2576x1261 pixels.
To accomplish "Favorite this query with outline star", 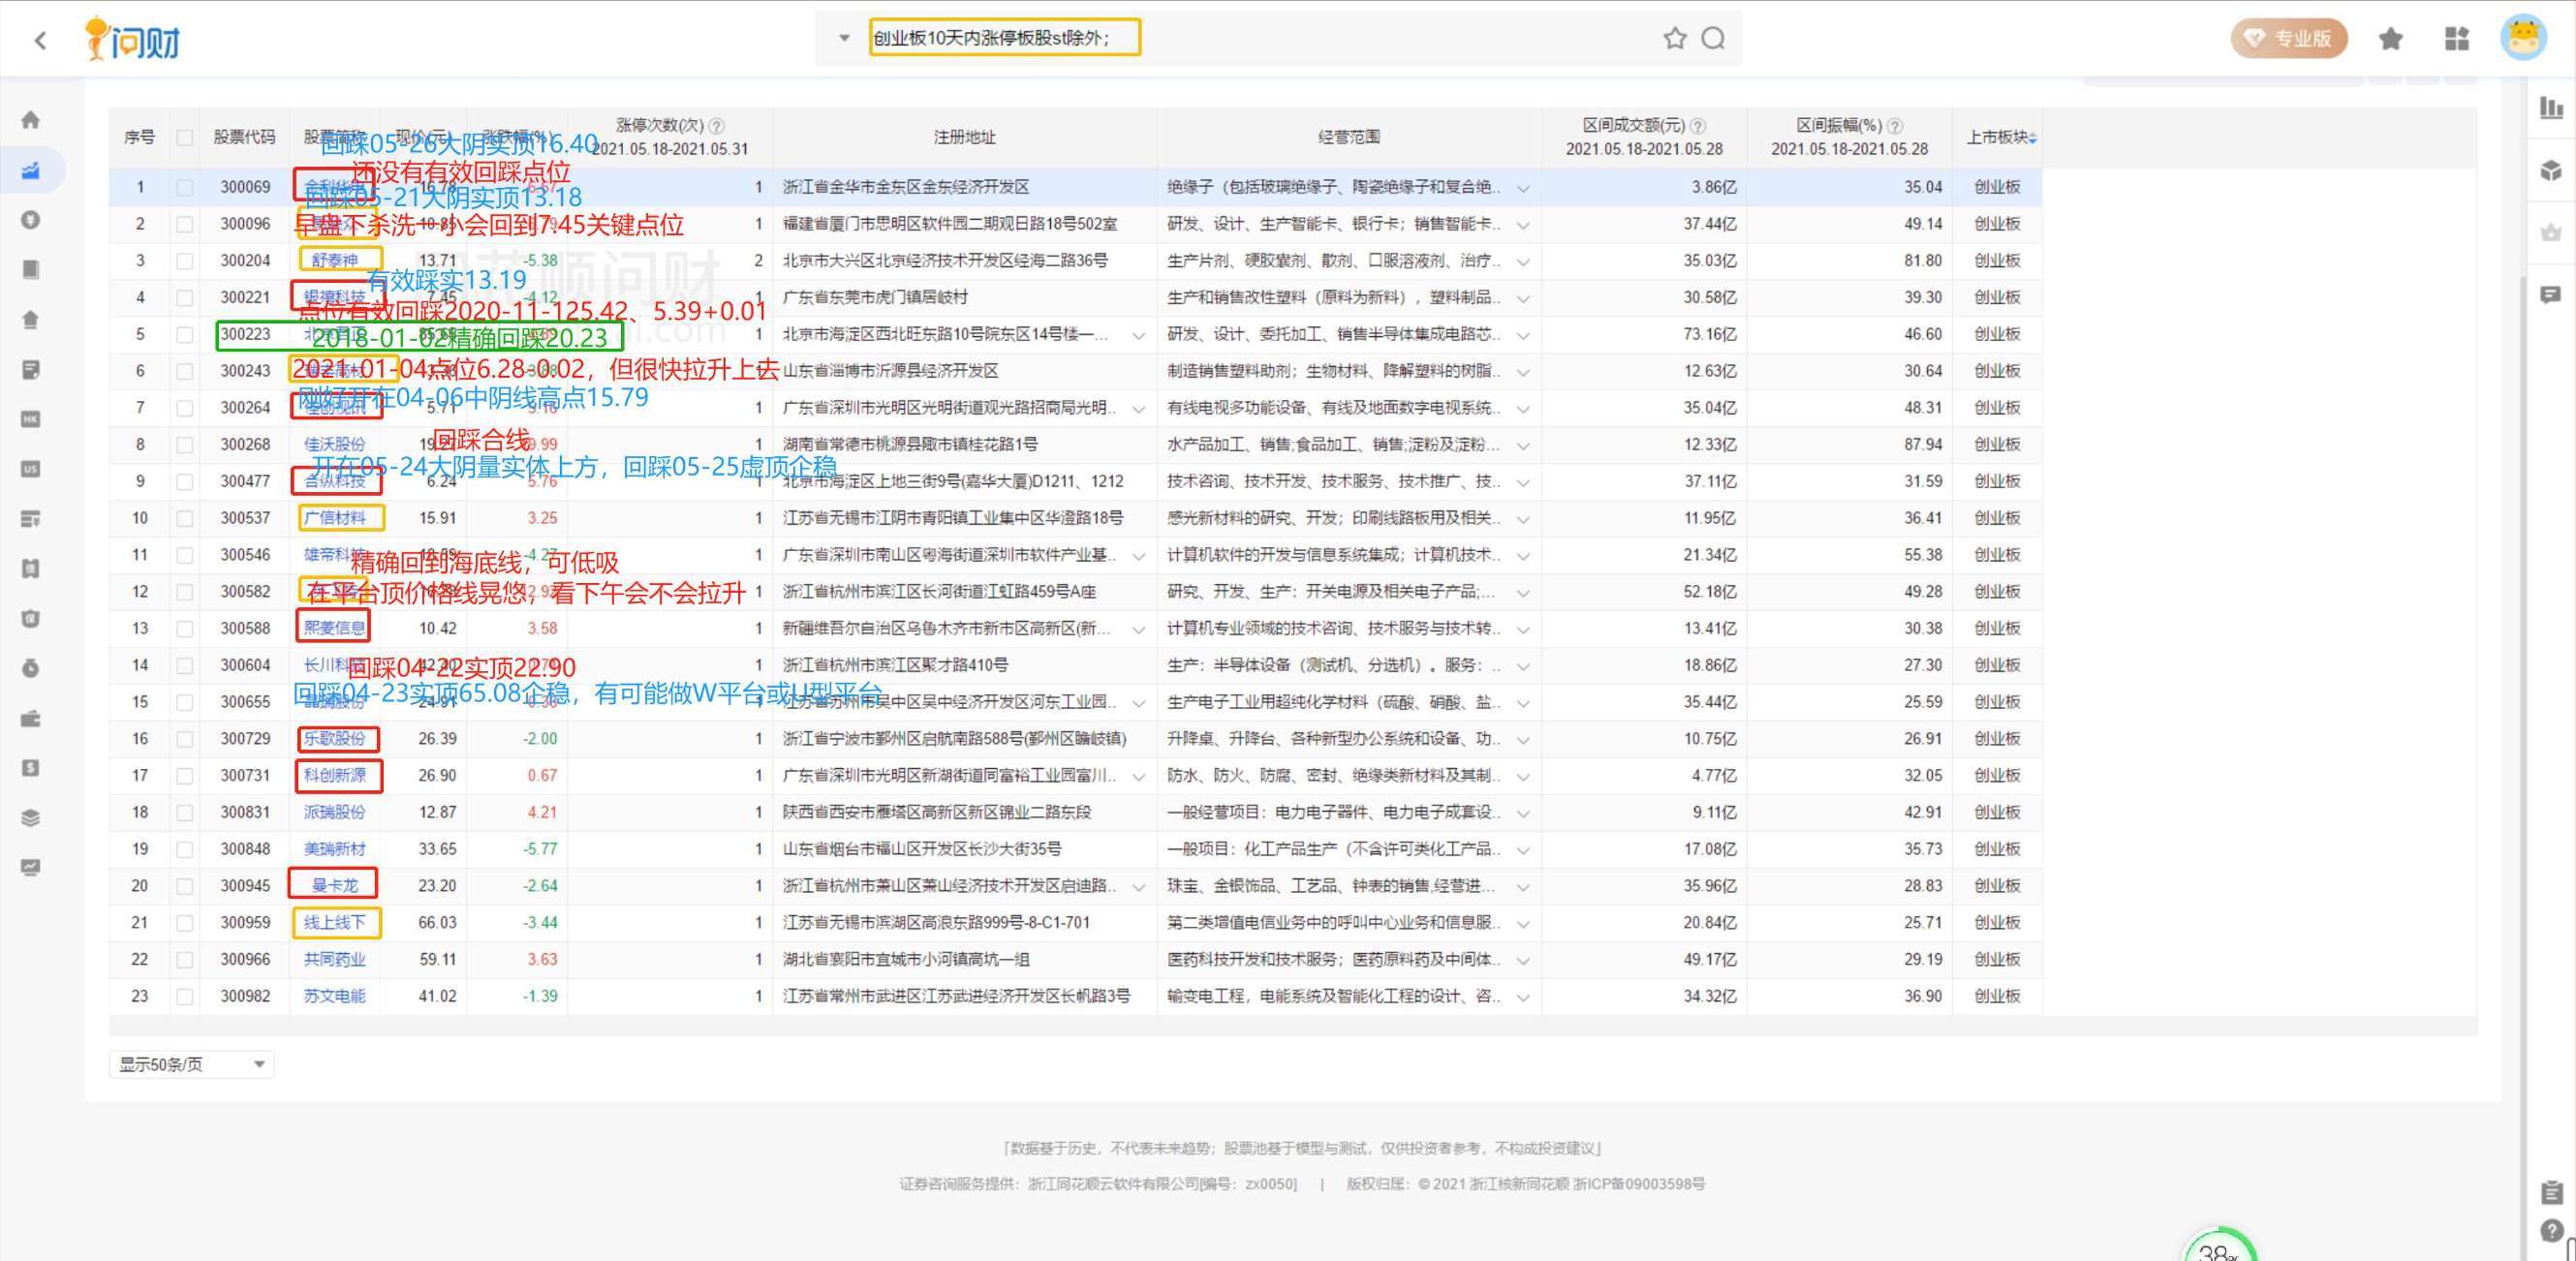I will pyautogui.click(x=1675, y=38).
